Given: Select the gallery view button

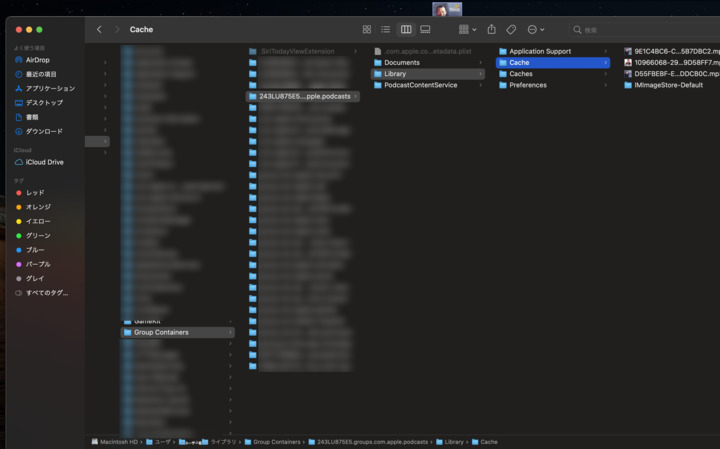Looking at the screenshot, I should (425, 30).
